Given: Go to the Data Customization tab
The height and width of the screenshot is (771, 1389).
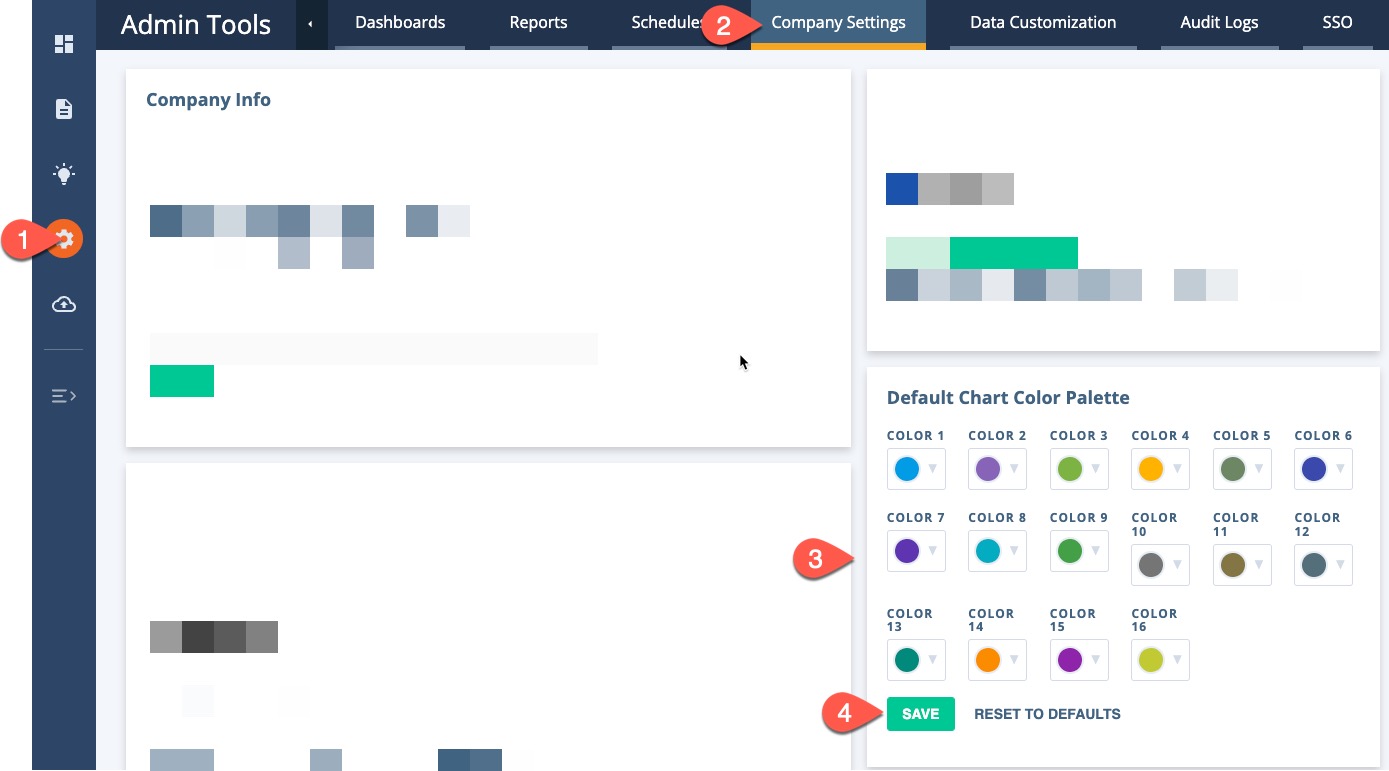Looking at the screenshot, I should click(x=1043, y=23).
